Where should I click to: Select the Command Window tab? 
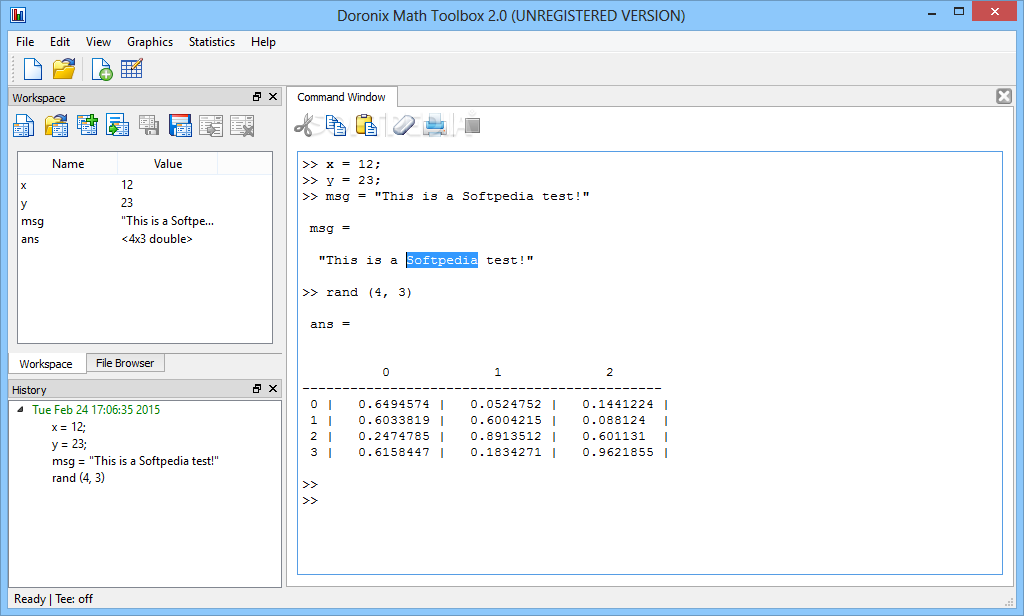coord(342,97)
